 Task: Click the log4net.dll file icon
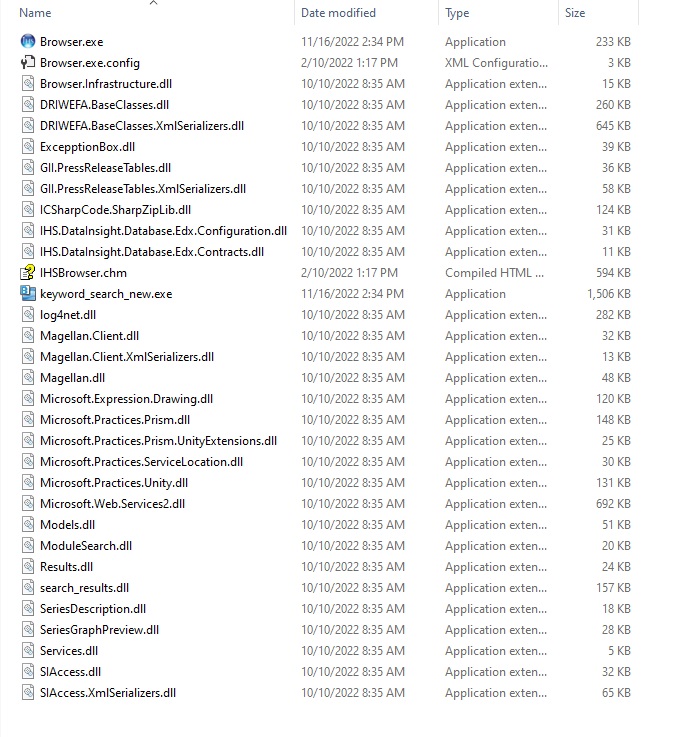28,314
